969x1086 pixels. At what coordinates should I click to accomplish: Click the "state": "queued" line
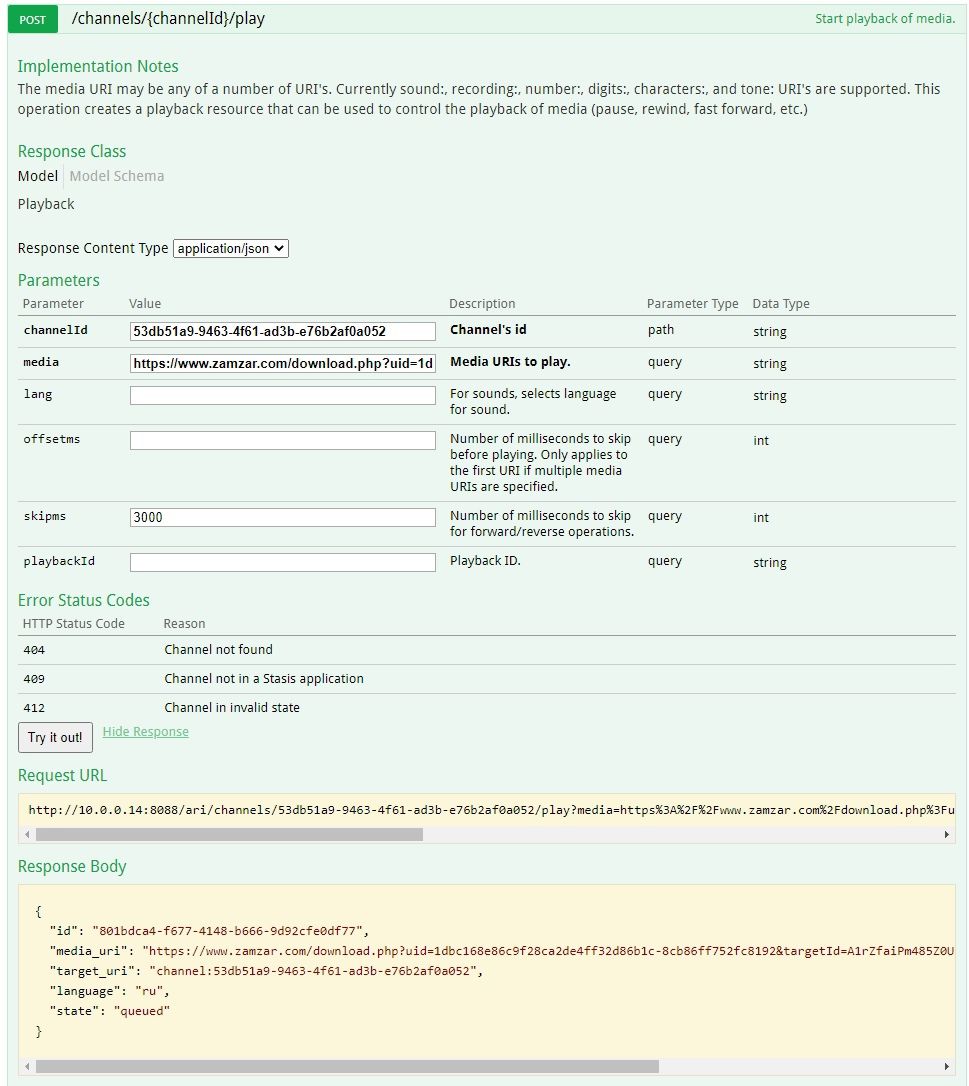coord(109,1012)
